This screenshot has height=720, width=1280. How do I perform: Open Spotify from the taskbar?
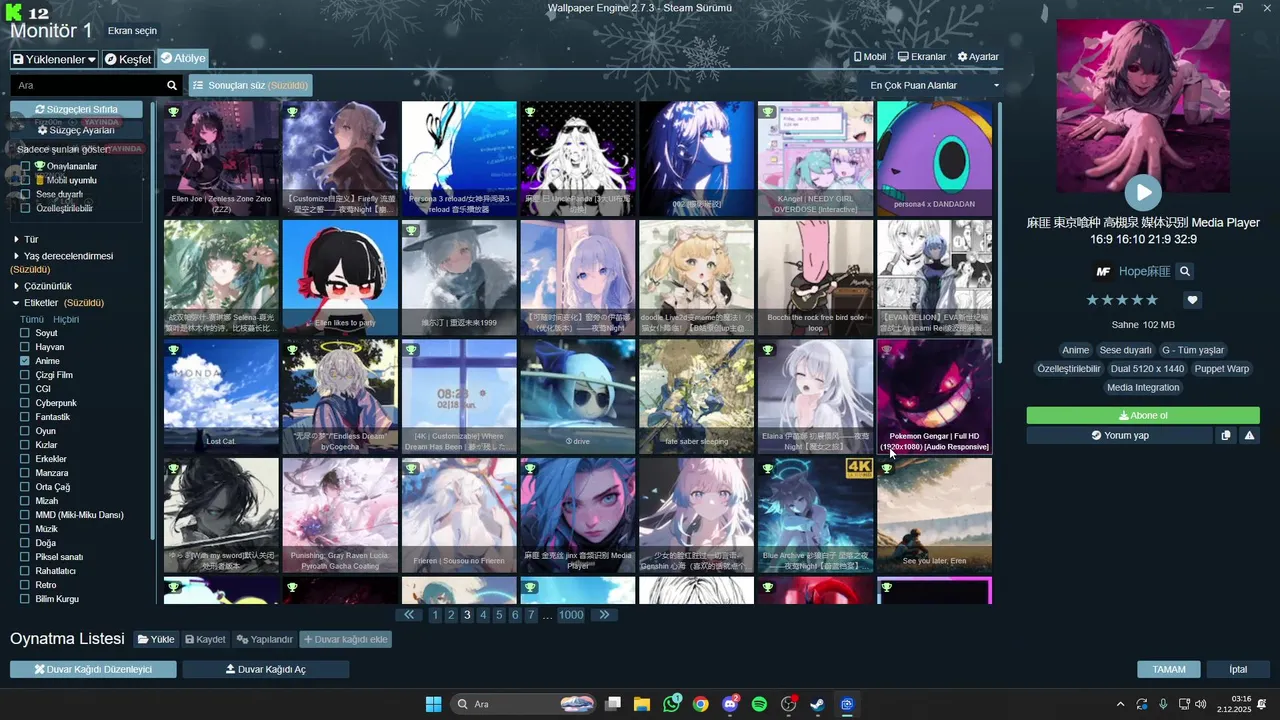pyautogui.click(x=759, y=704)
